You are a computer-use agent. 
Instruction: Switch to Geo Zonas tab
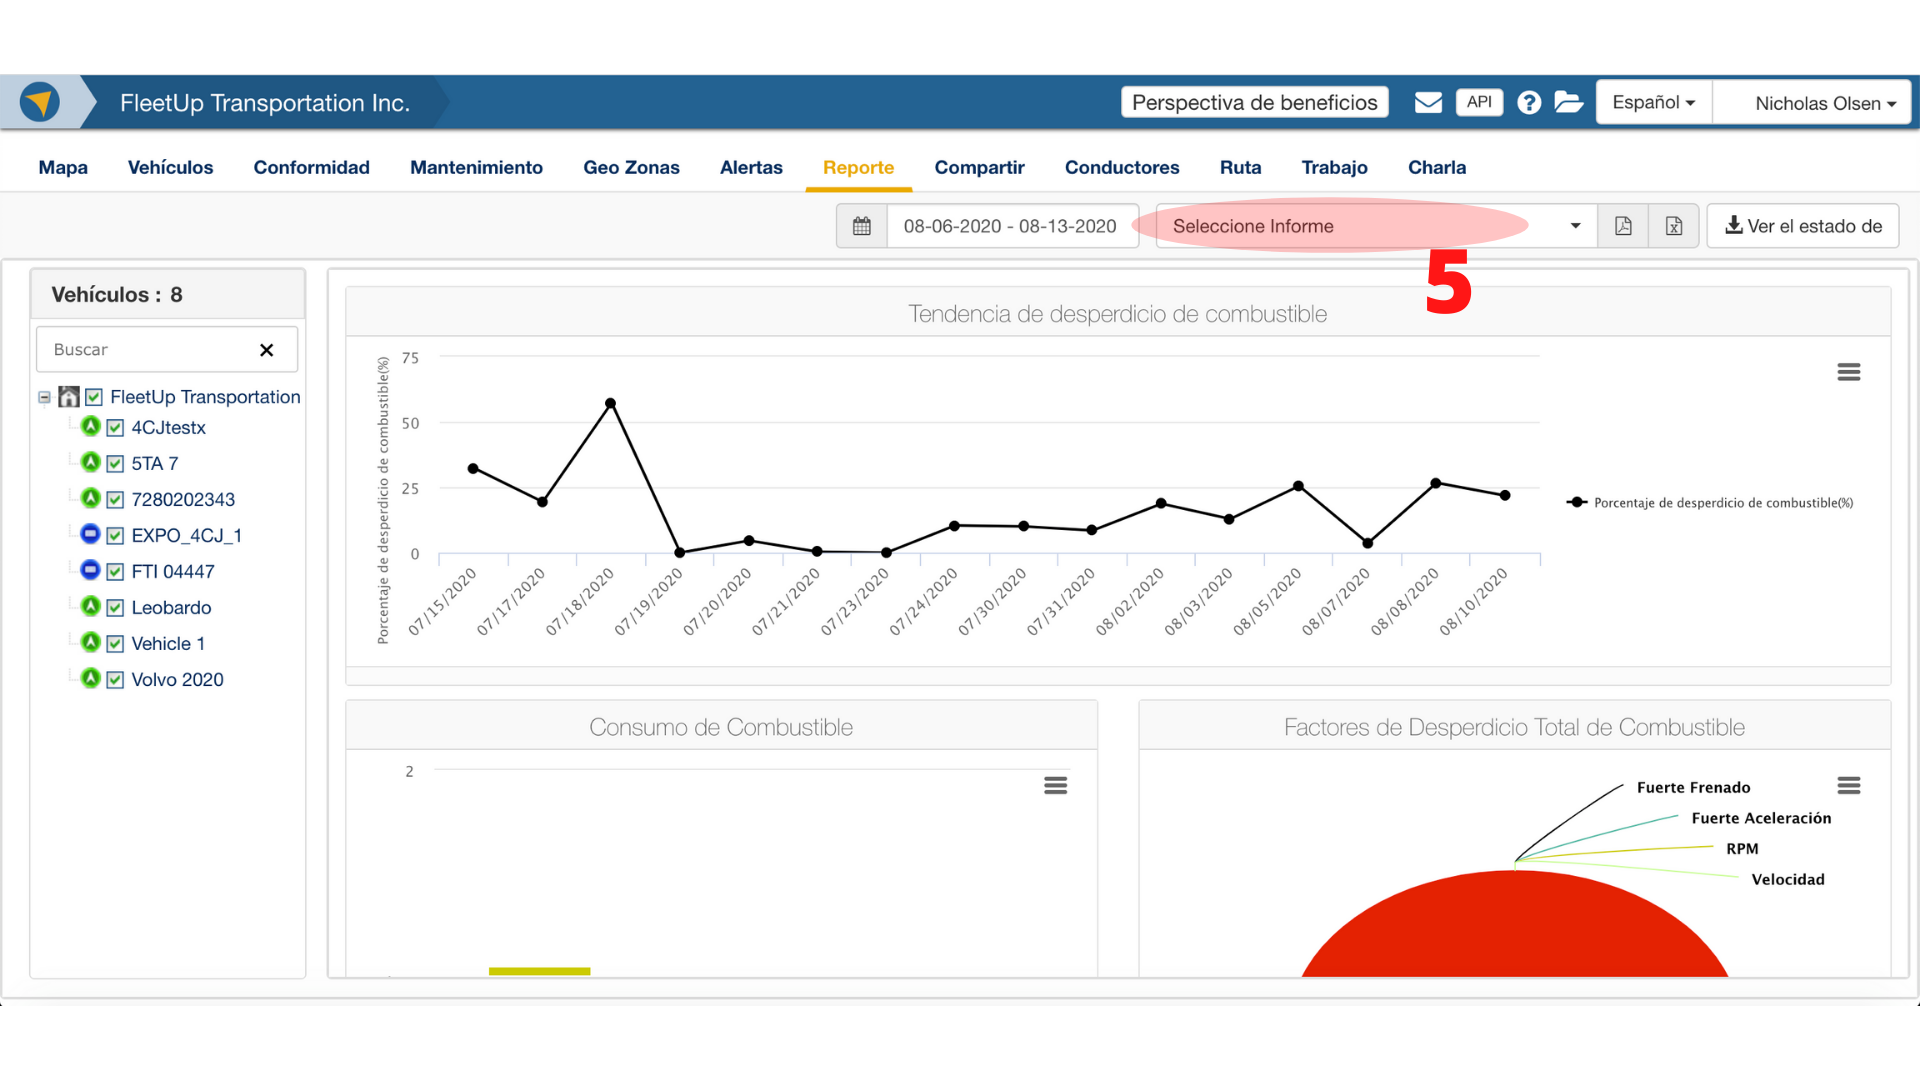tap(631, 168)
